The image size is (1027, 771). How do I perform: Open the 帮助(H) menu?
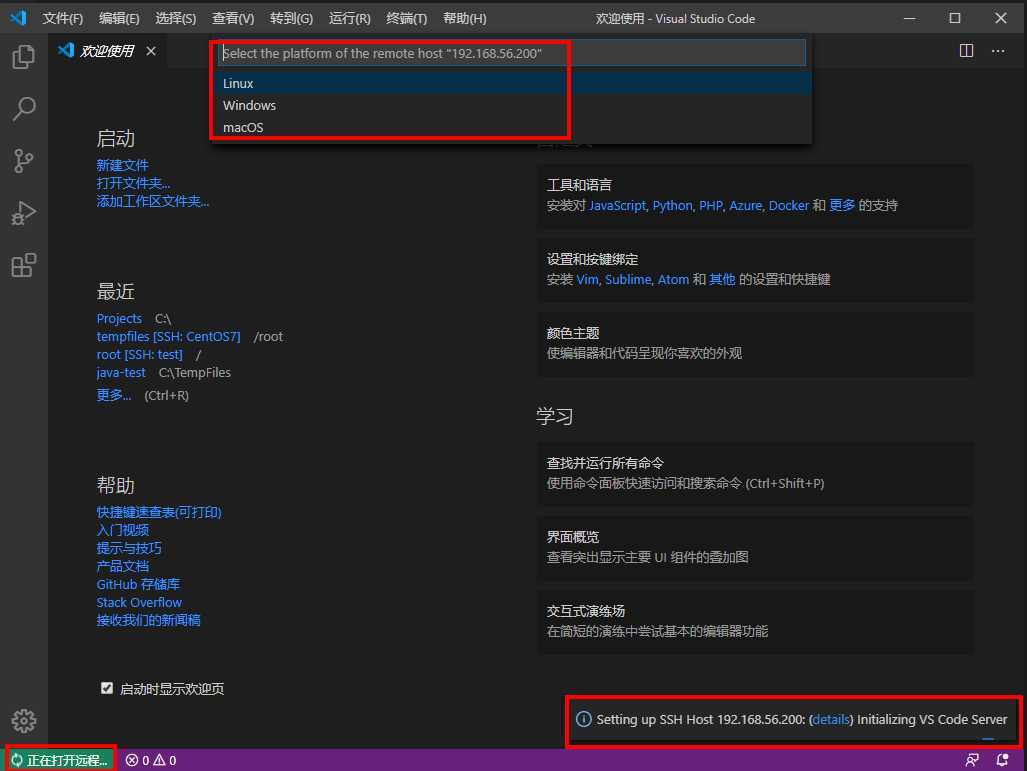click(x=464, y=18)
